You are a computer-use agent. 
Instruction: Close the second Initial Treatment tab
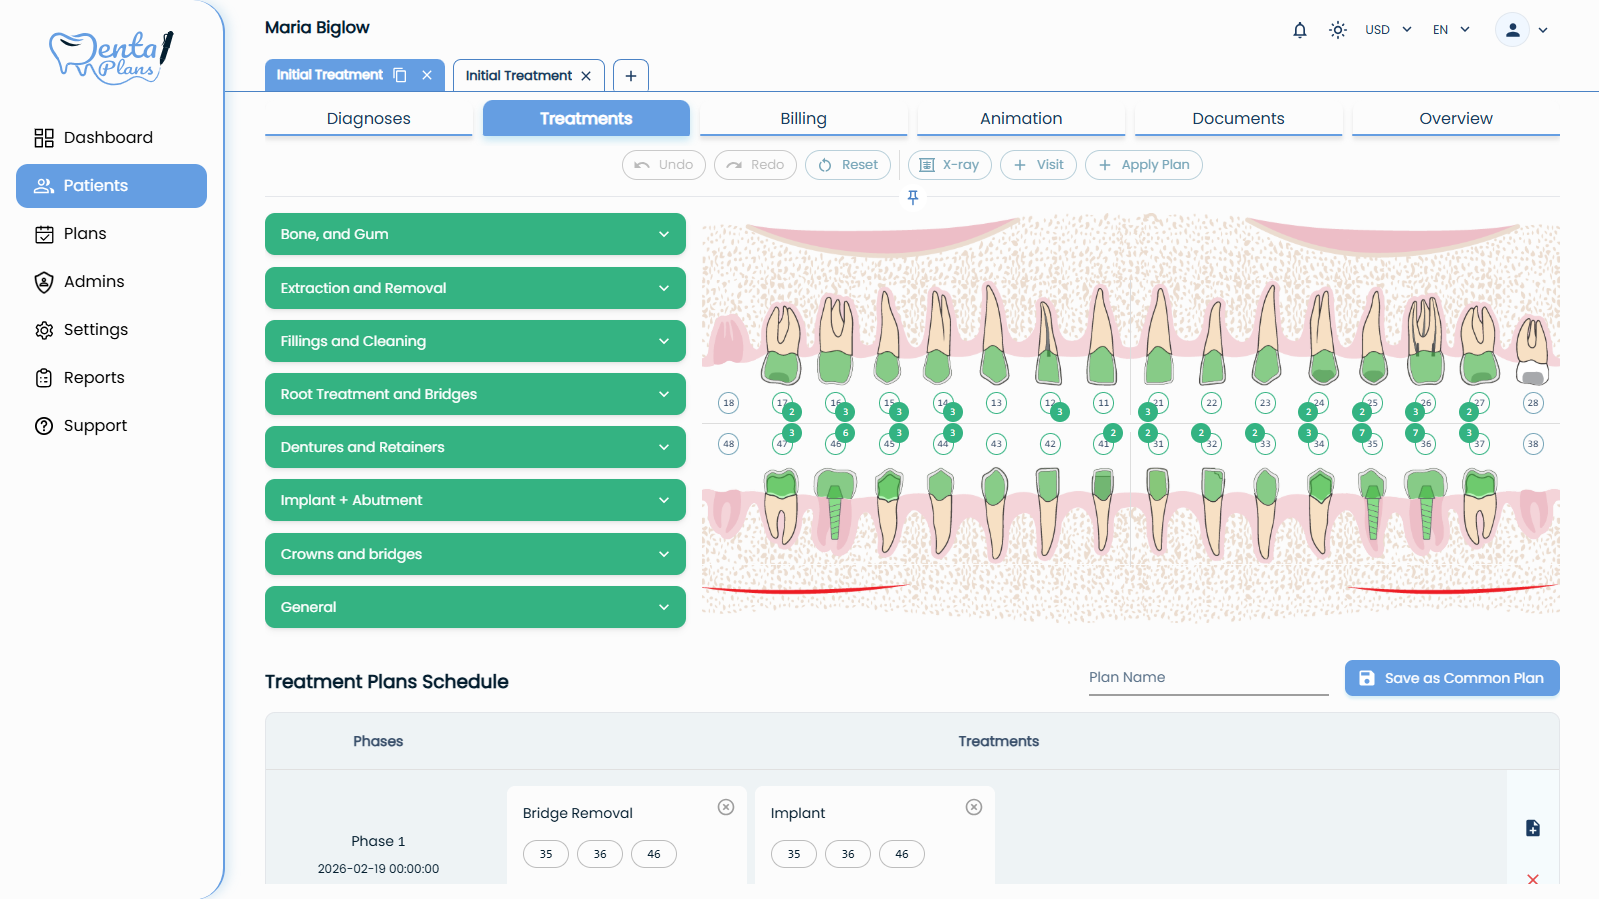click(x=586, y=76)
